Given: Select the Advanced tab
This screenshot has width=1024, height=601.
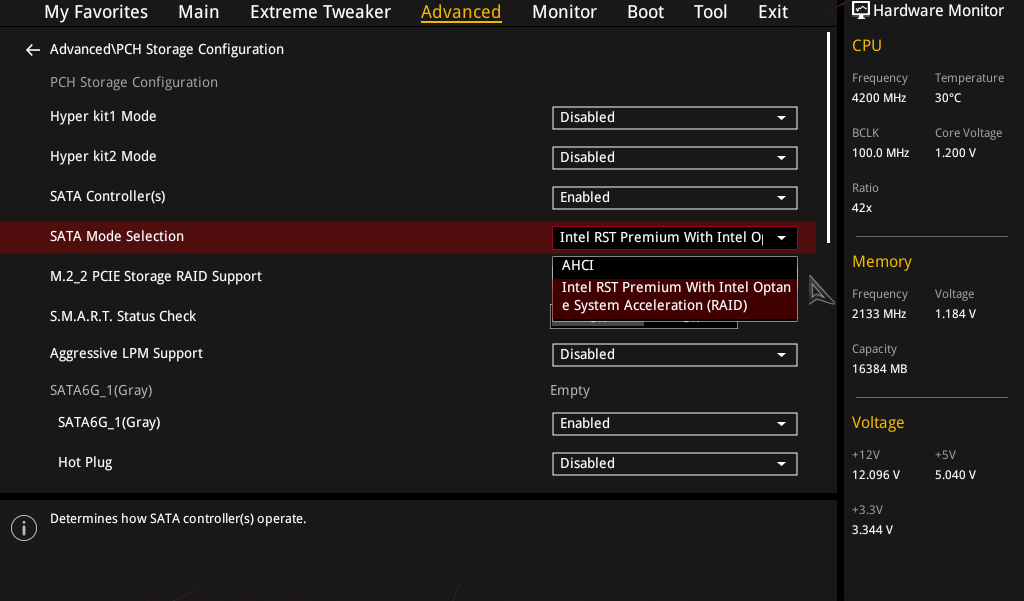Looking at the screenshot, I should tap(461, 12).
